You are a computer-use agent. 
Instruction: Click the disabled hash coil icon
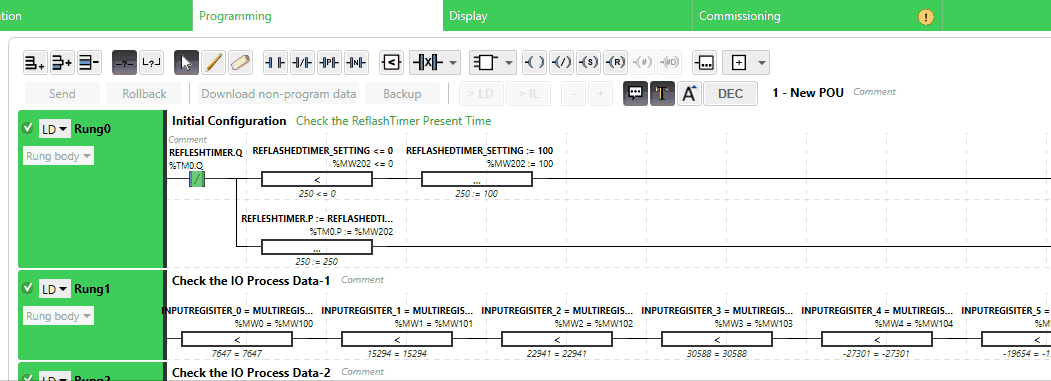point(641,63)
